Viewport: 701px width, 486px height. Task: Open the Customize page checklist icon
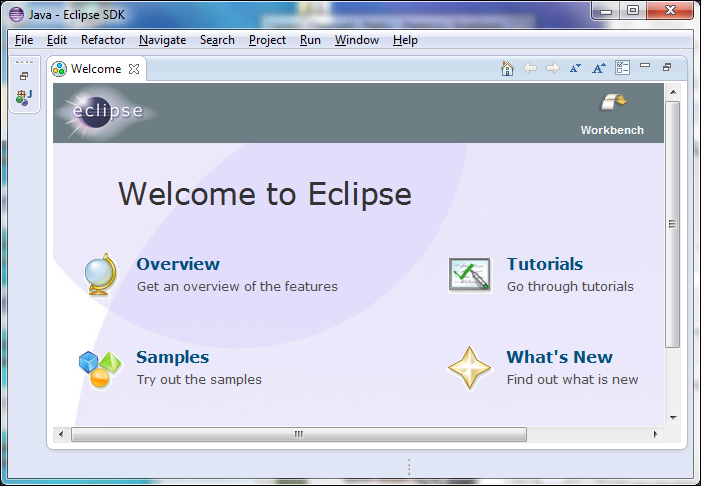point(622,68)
